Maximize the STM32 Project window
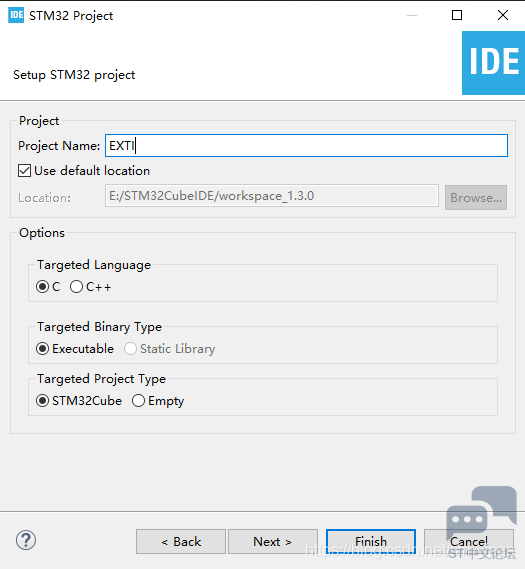The width and height of the screenshot is (525, 569). click(457, 15)
